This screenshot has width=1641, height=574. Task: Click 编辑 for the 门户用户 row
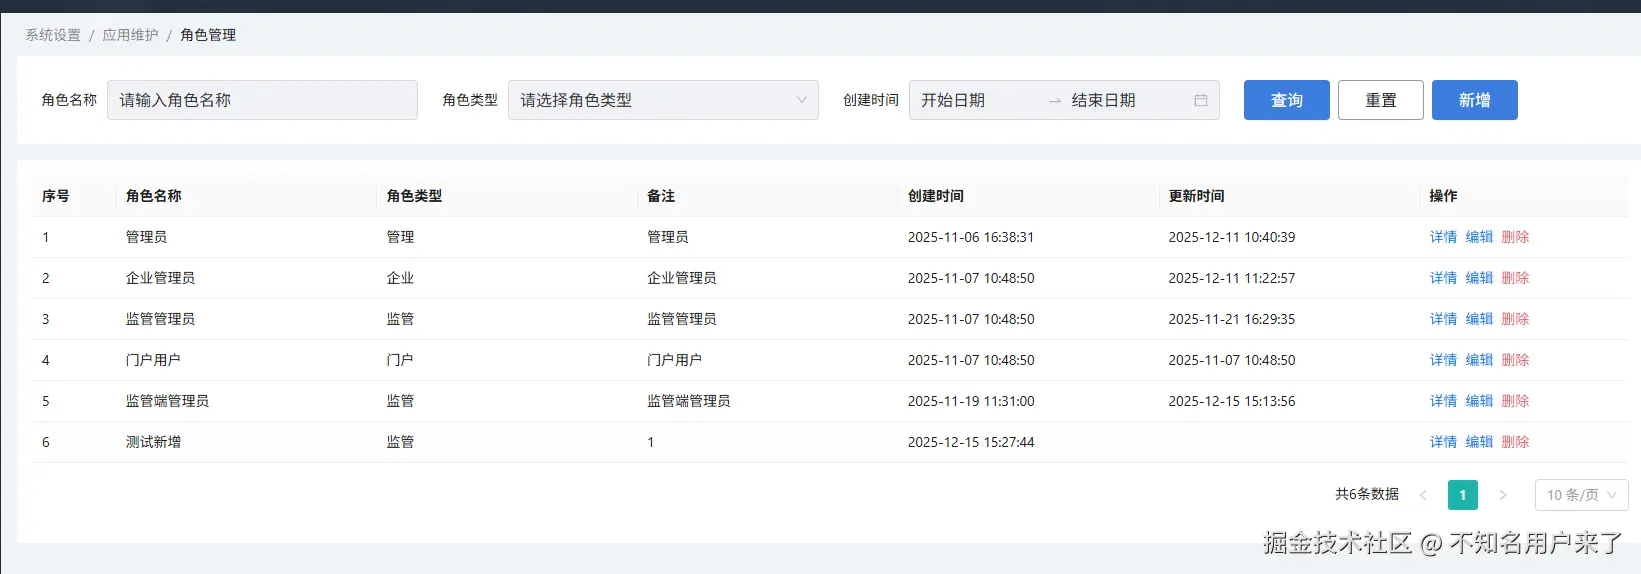pos(1479,360)
